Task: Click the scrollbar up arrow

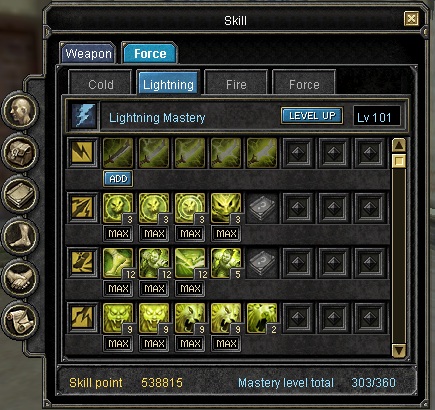Action: [399, 145]
